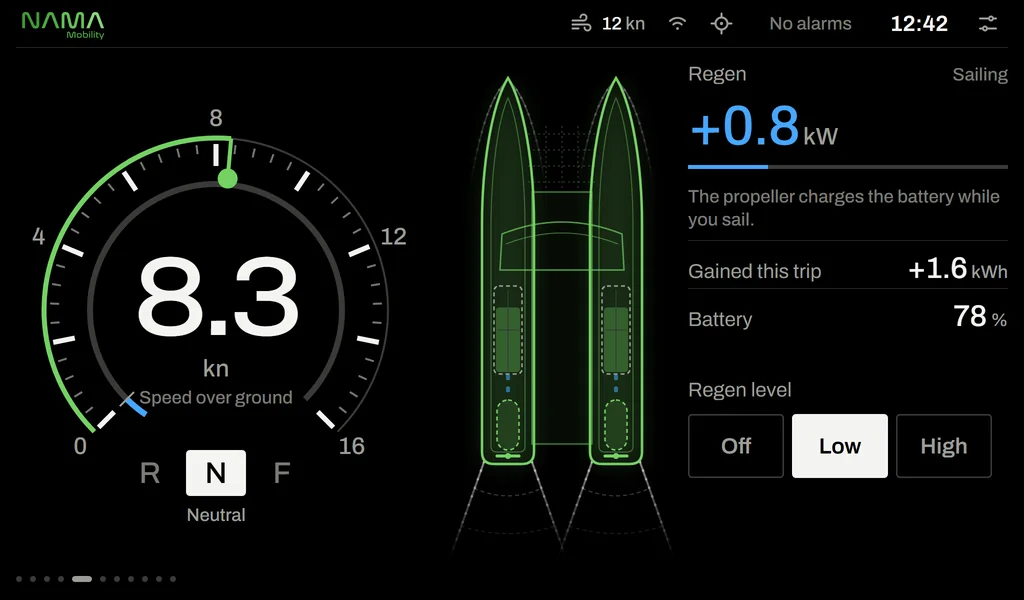Click the NAMA Mobility logo
Viewport: 1024px width, 600px height.
[63, 25]
